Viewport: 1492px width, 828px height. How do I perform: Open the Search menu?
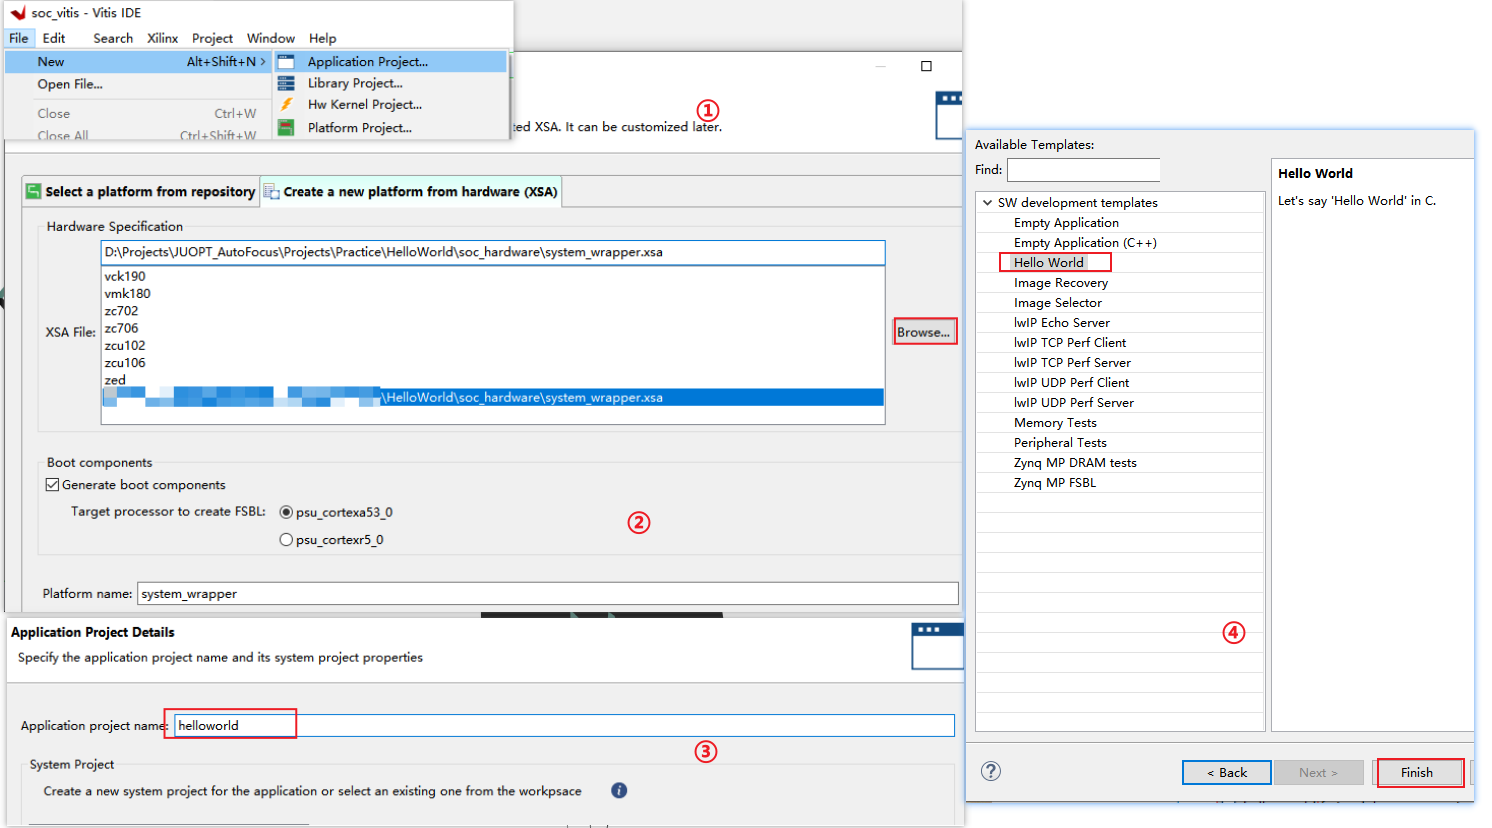(113, 38)
